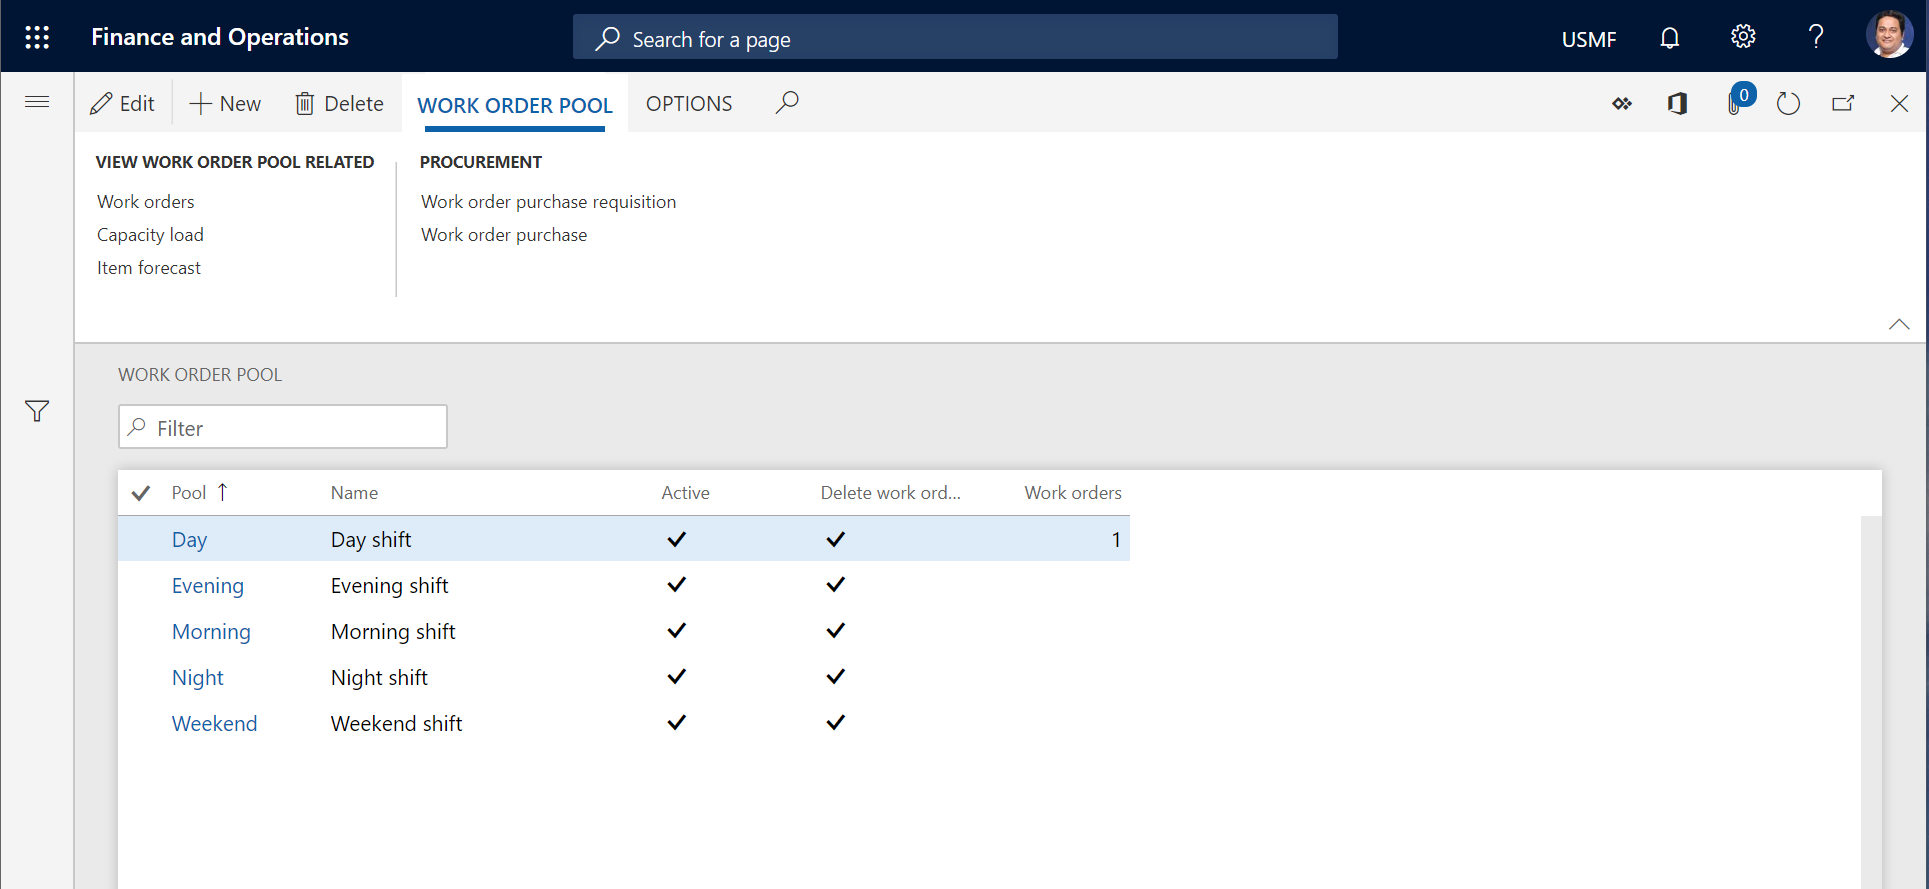
Task: Open the Evening pool link
Action: click(208, 586)
